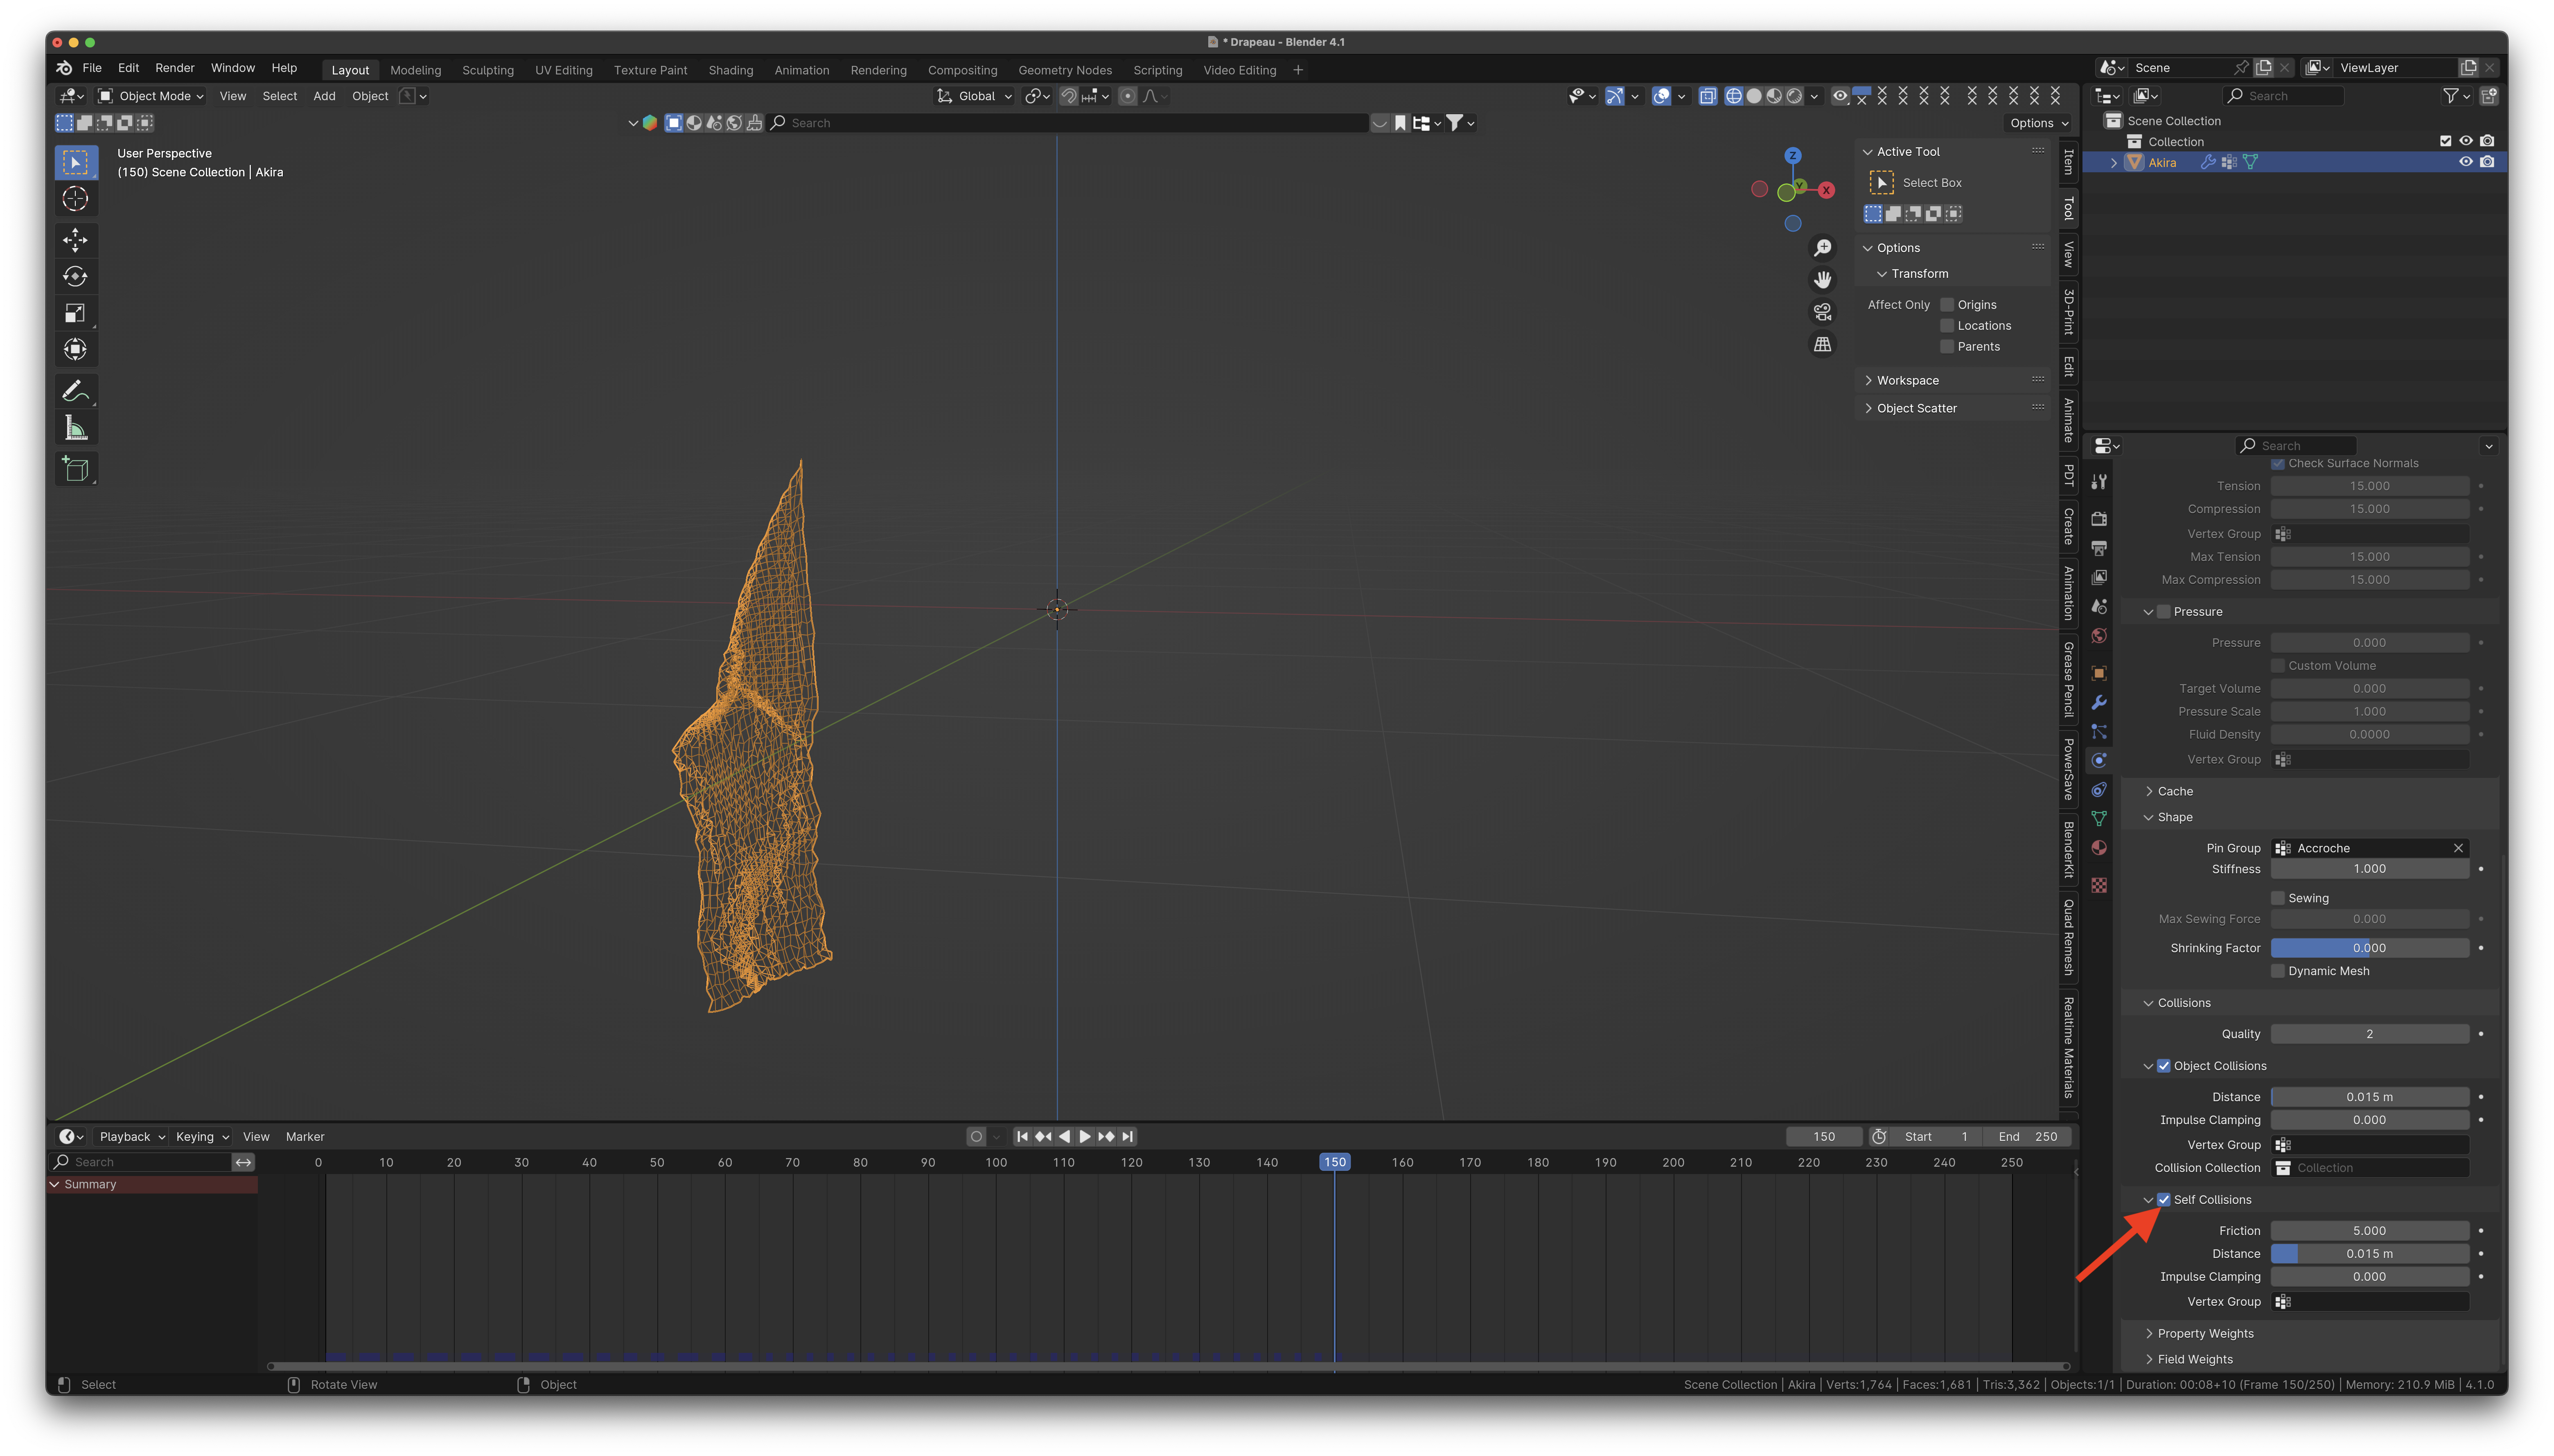Open the Render properties tab icon
Image resolution: width=2554 pixels, height=1456 pixels.
coord(2099,519)
